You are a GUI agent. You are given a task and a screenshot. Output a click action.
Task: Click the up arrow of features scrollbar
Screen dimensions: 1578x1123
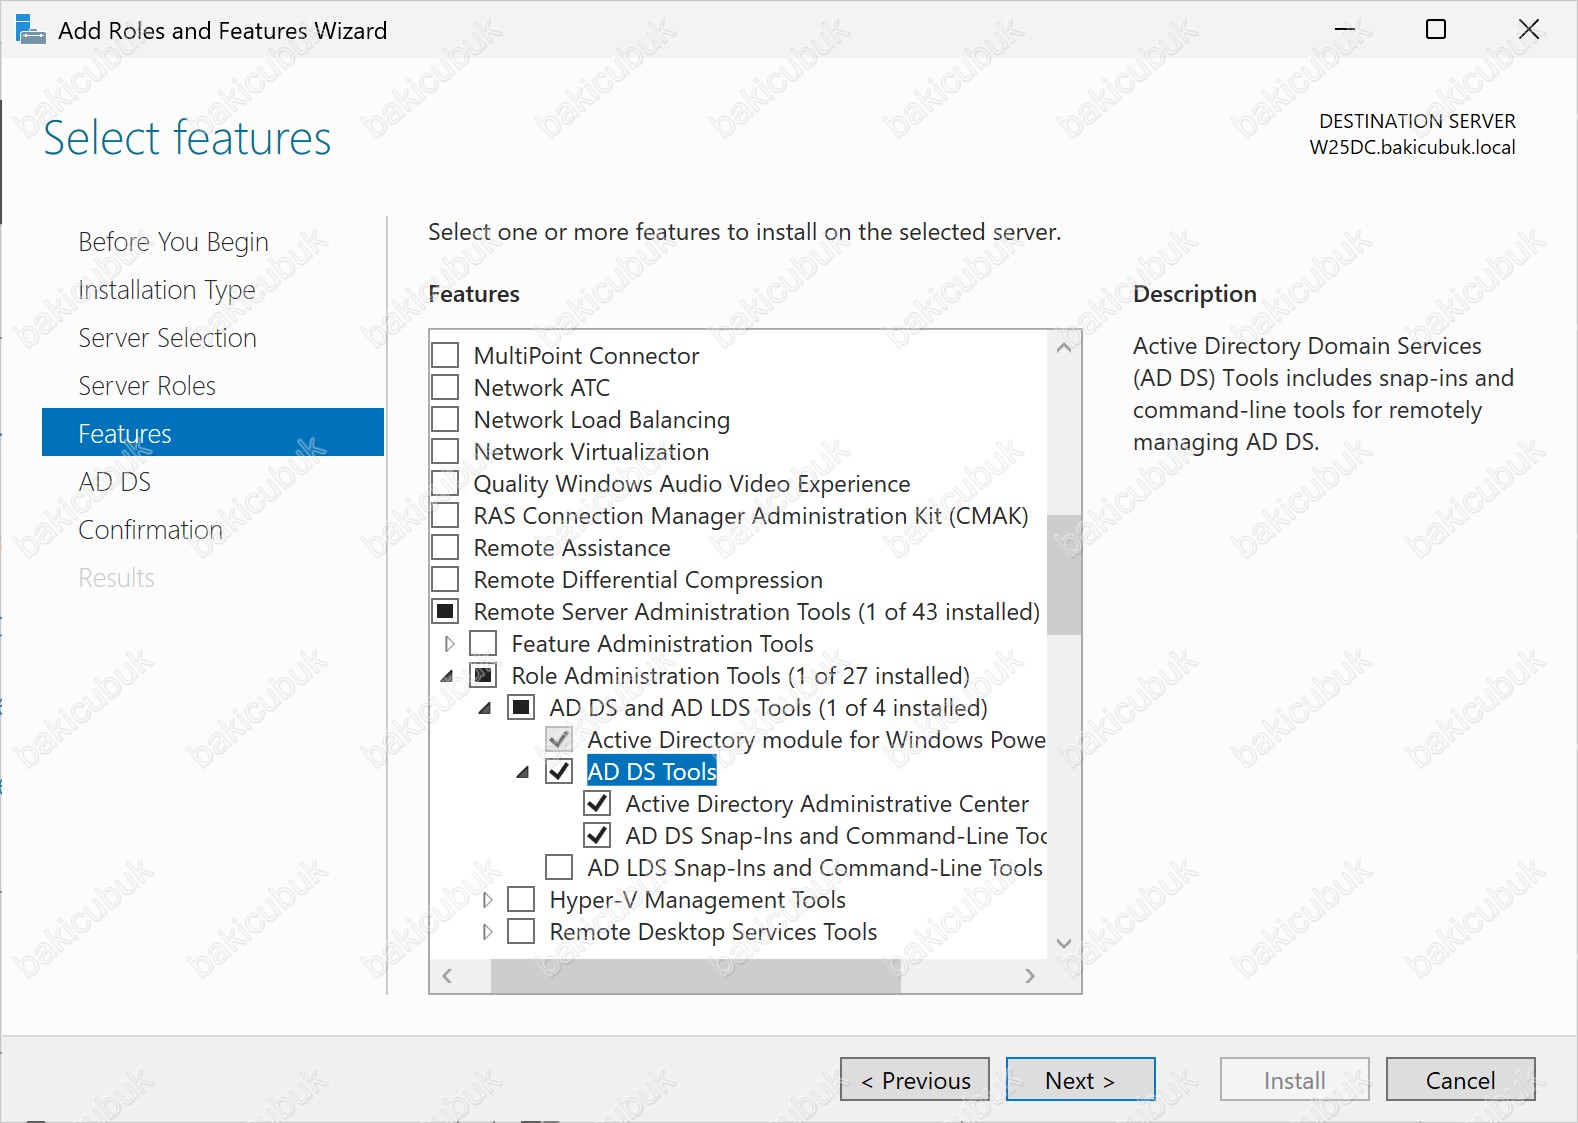tap(1064, 347)
